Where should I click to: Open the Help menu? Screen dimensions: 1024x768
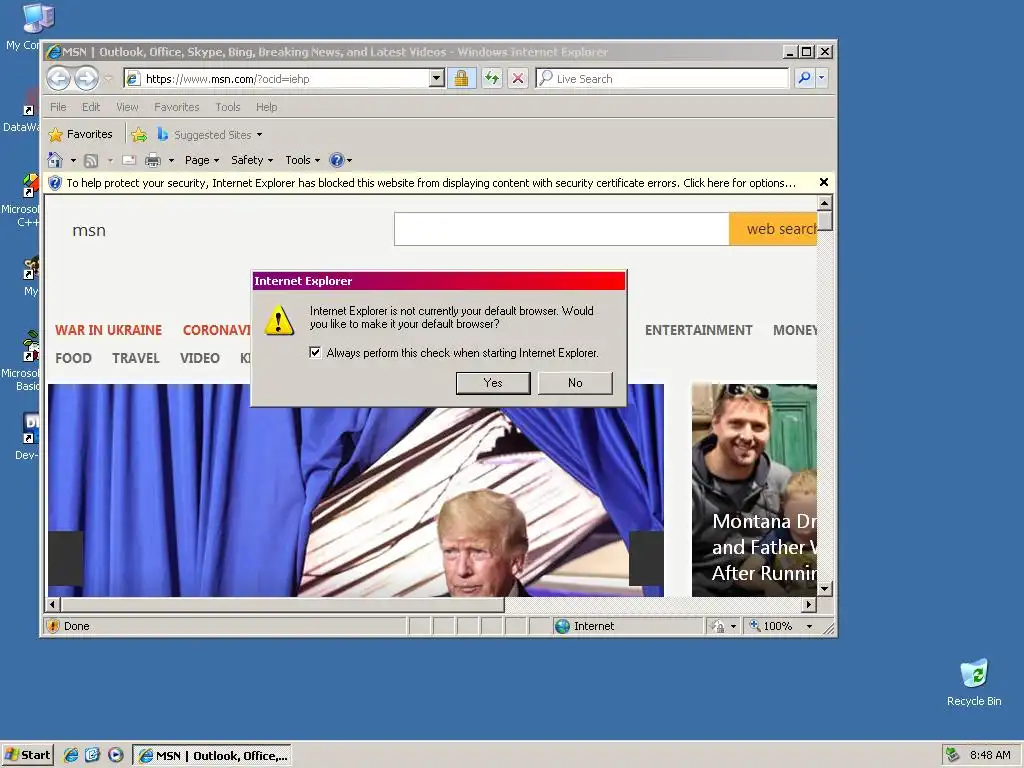(266, 107)
